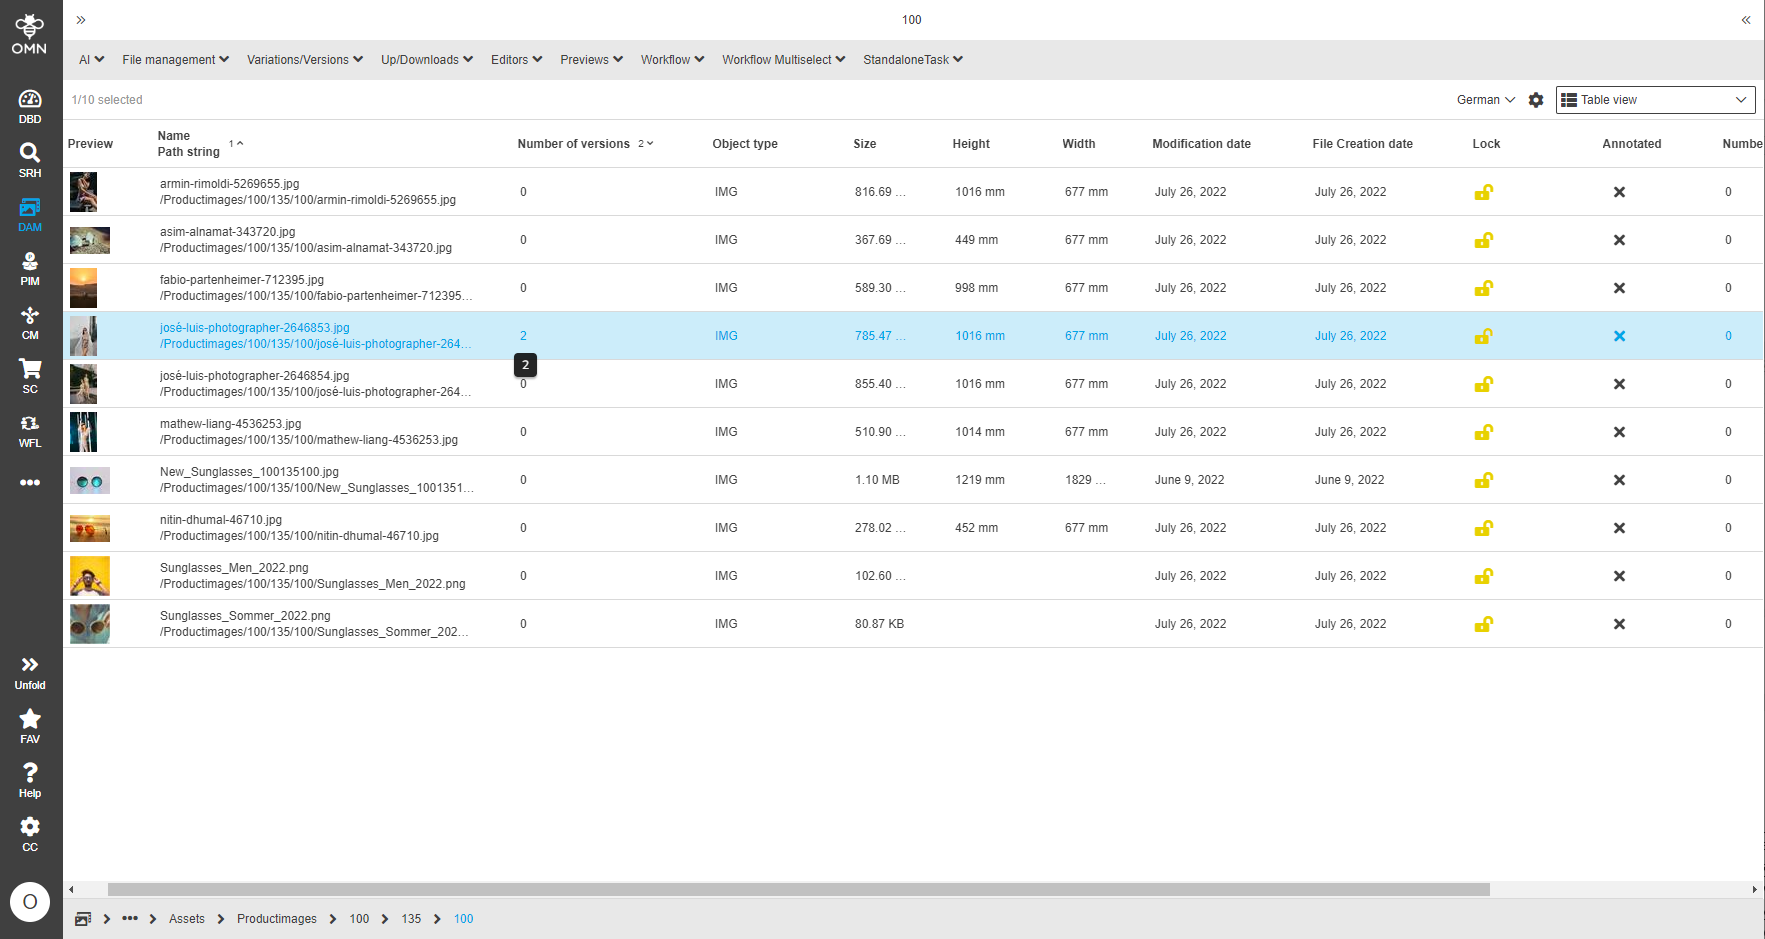This screenshot has height=939, width=1765.
Task: Open the SC shopping cart module
Action: (30, 376)
